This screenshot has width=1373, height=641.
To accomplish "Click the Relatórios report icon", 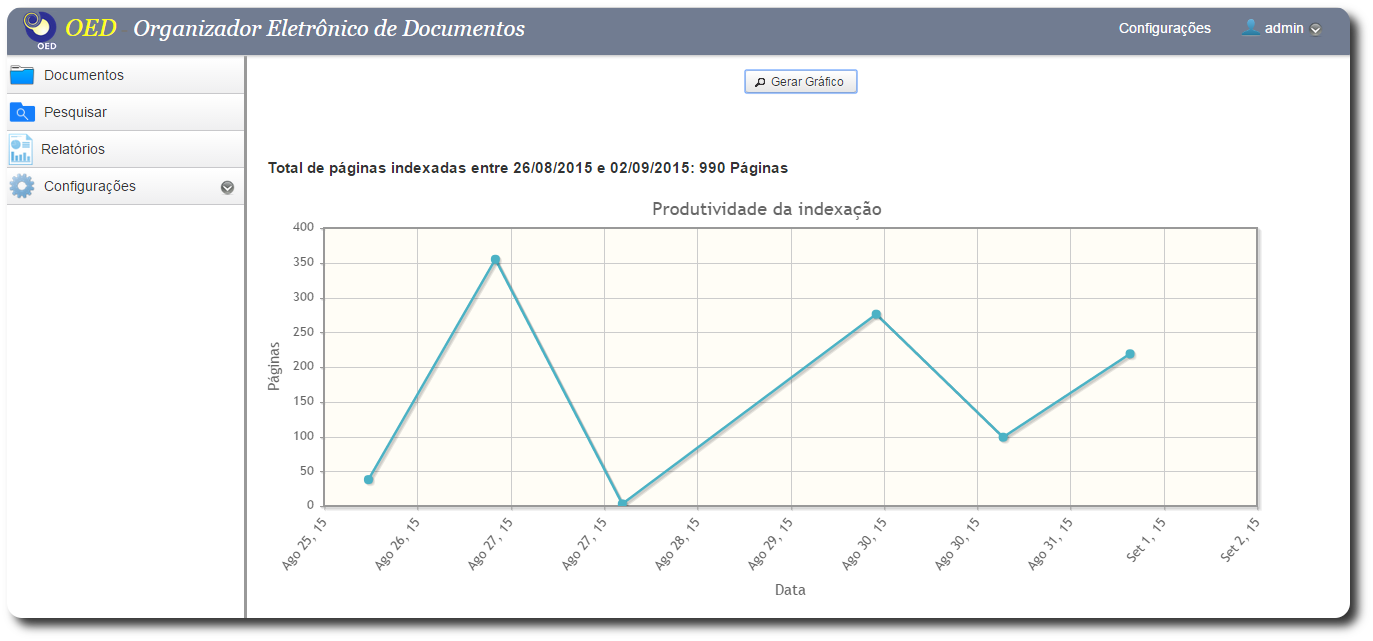I will click(x=21, y=149).
